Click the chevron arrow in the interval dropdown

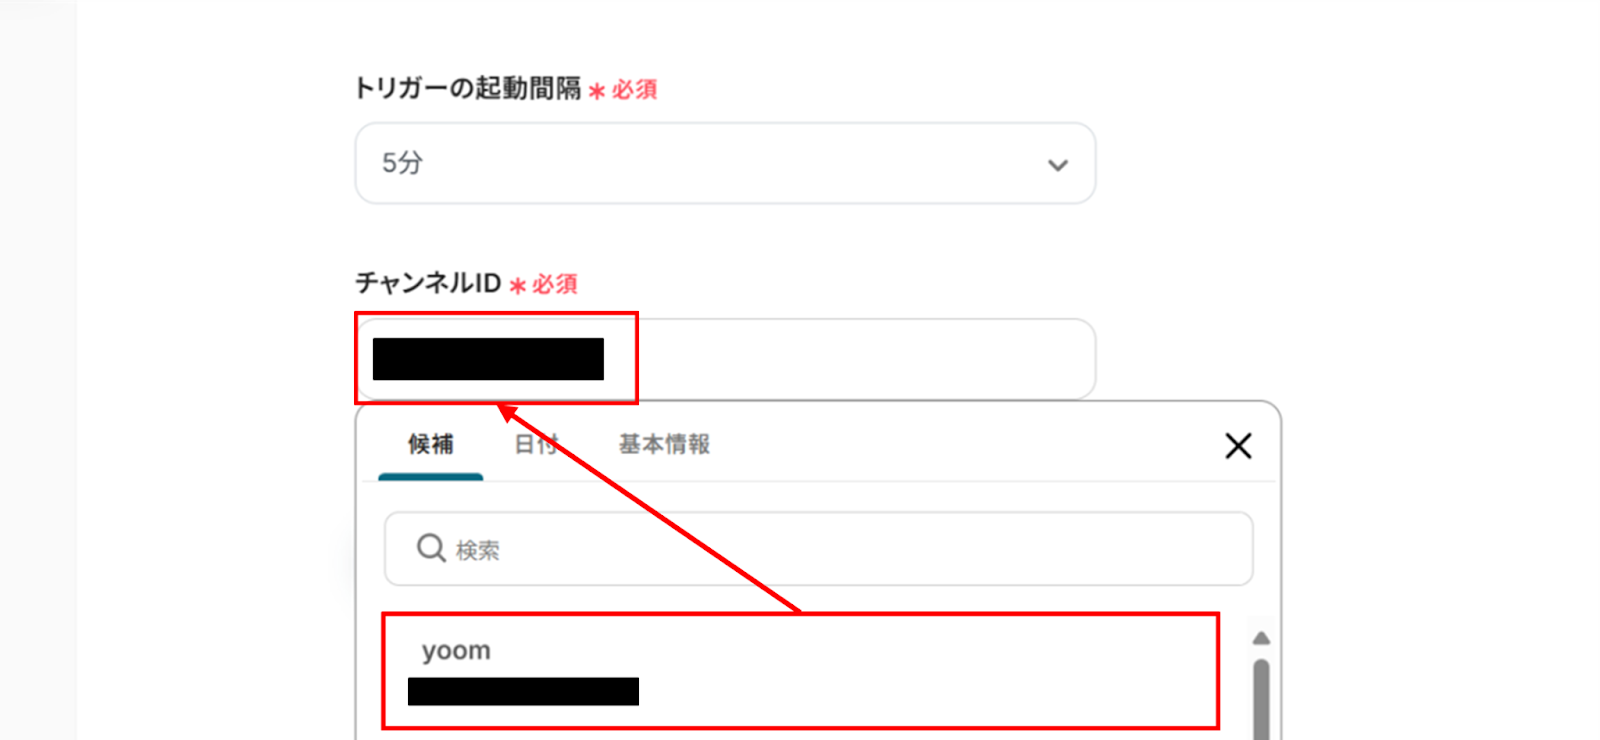1058,165
